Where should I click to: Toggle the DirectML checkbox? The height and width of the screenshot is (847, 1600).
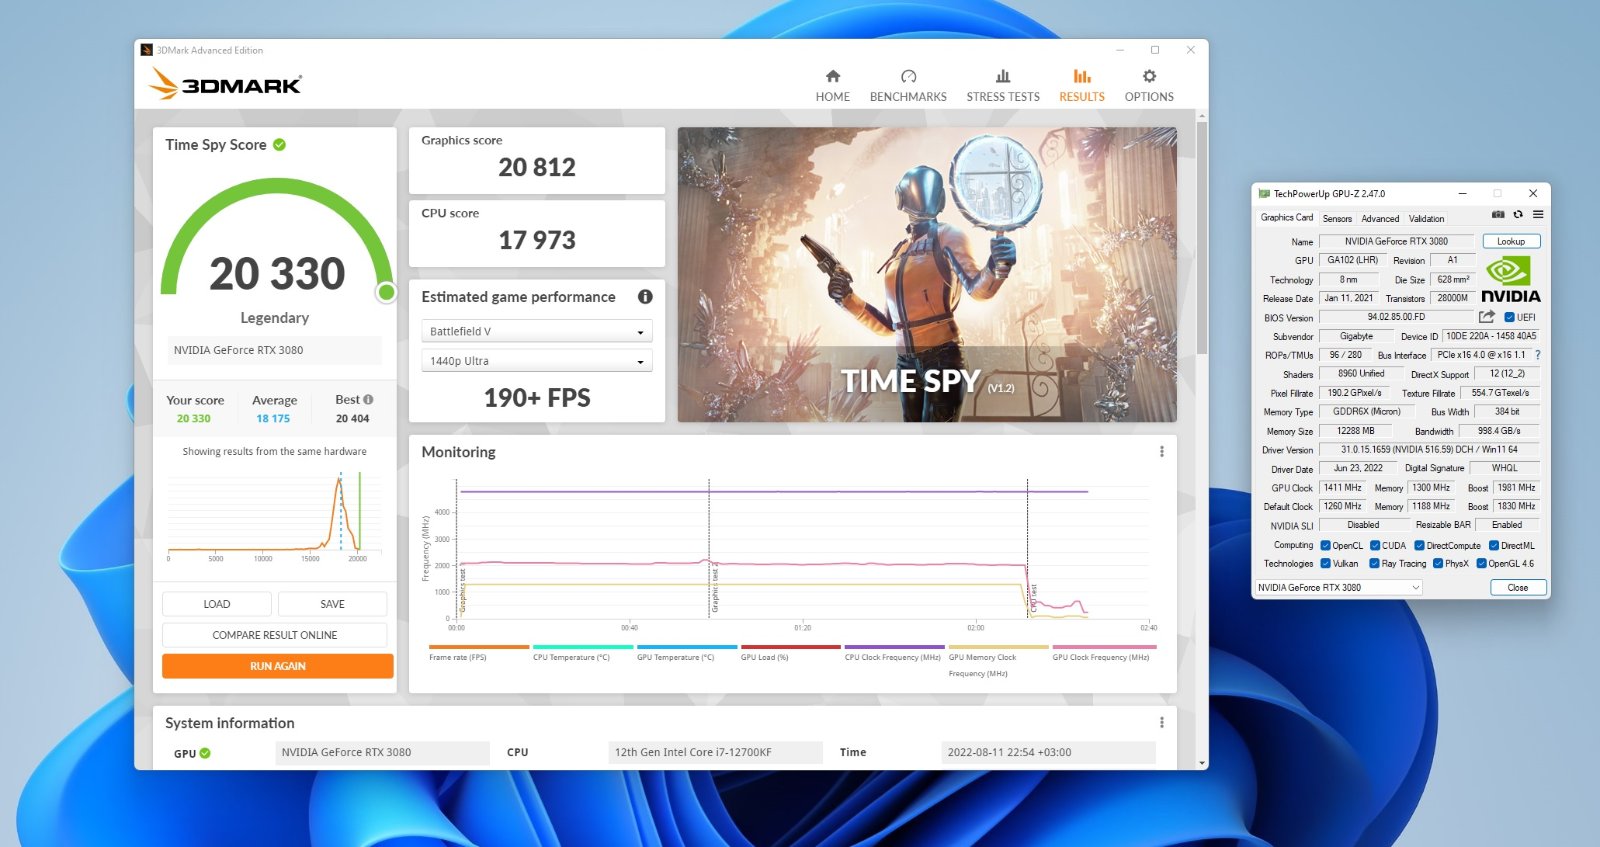pyautogui.click(x=1493, y=546)
